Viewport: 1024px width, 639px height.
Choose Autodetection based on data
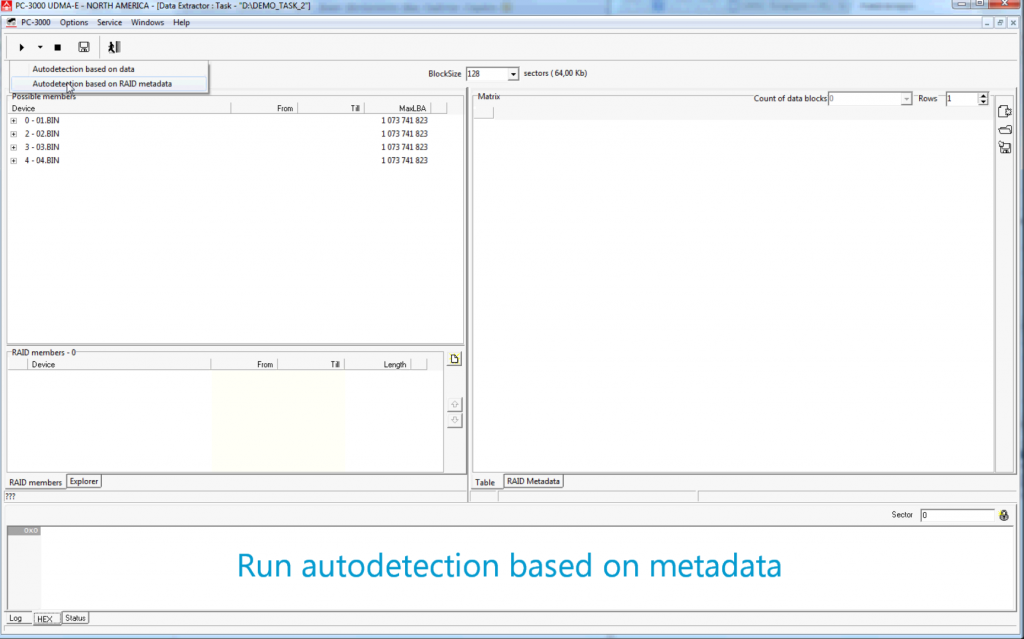(x=83, y=69)
